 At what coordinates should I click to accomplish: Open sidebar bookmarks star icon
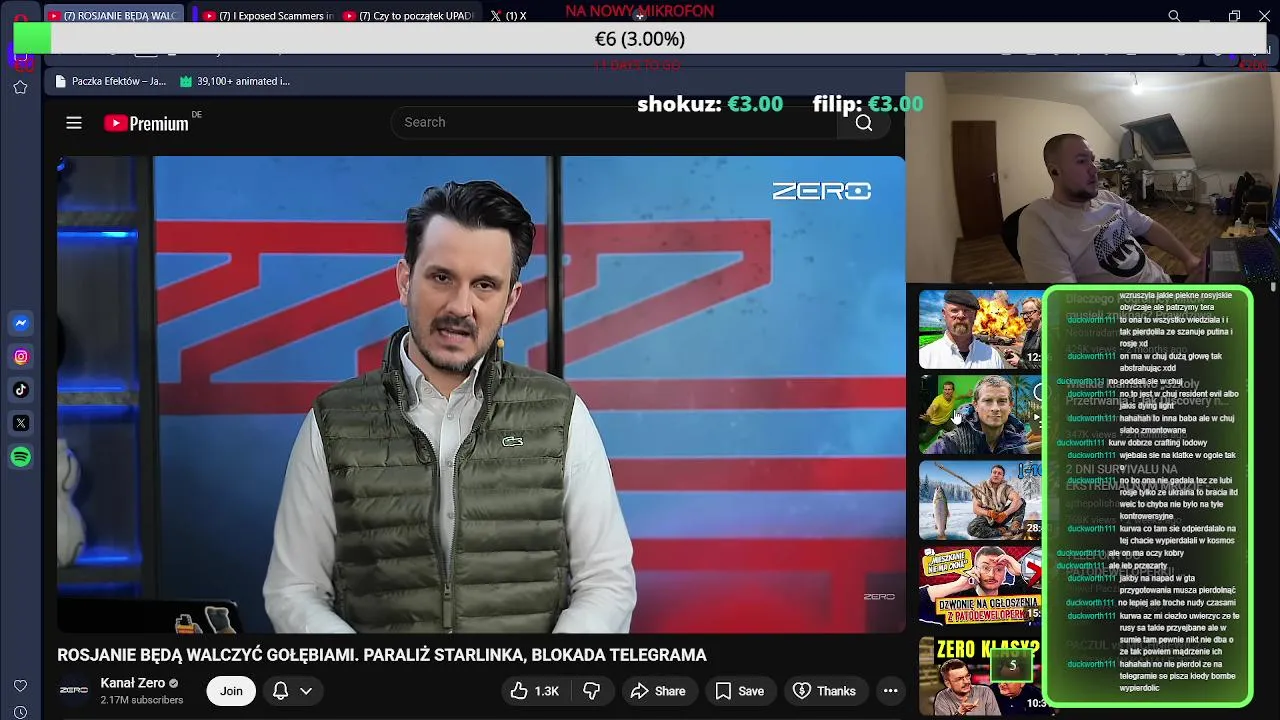pyautogui.click(x=20, y=87)
